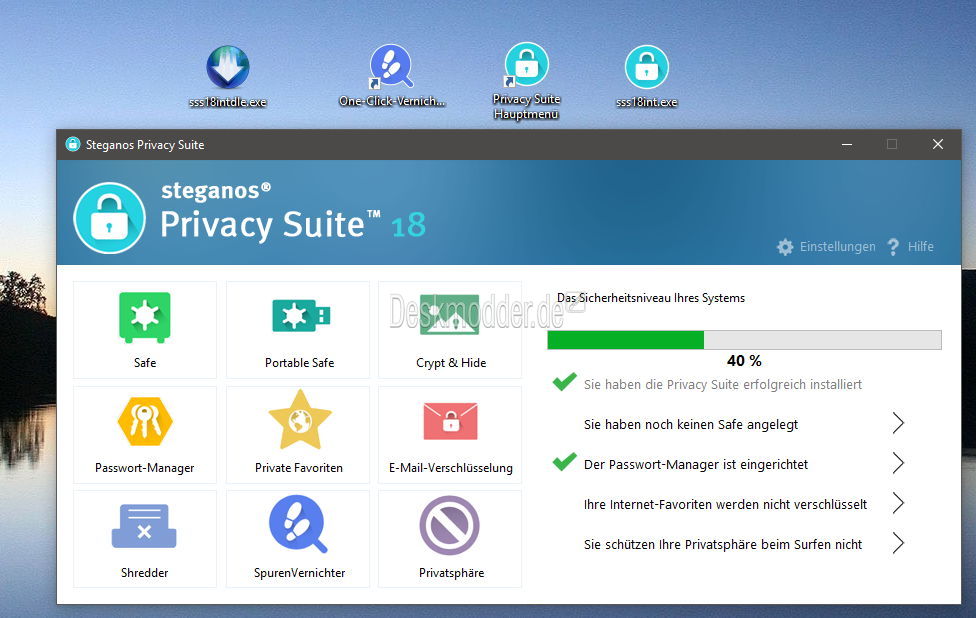
Task: Open the SpurenVernichter footprint icon
Action: point(299,524)
